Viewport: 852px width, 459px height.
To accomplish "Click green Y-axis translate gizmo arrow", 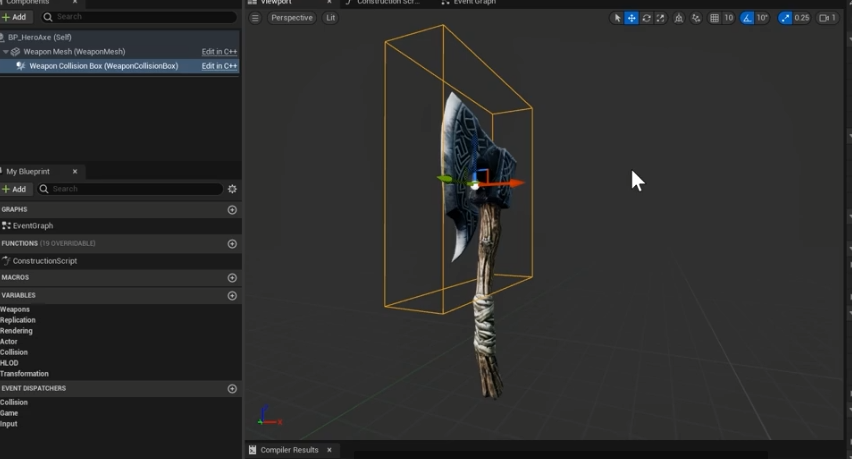I will click(x=447, y=179).
